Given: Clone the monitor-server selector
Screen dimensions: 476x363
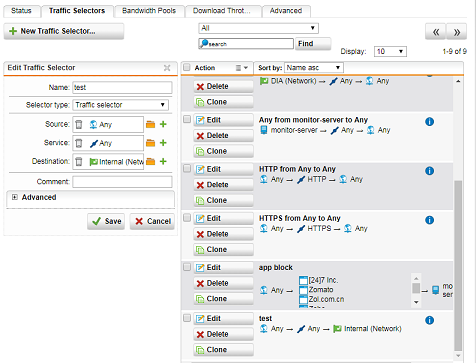Looking at the screenshot, I should (223, 151).
